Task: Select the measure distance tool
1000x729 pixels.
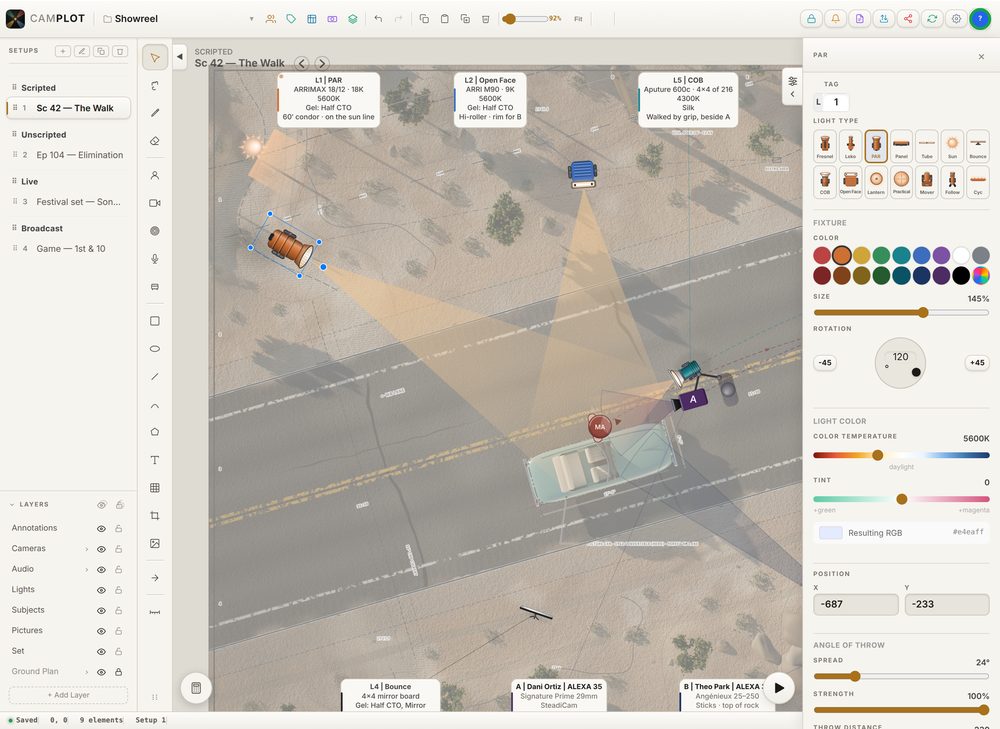Action: point(155,612)
